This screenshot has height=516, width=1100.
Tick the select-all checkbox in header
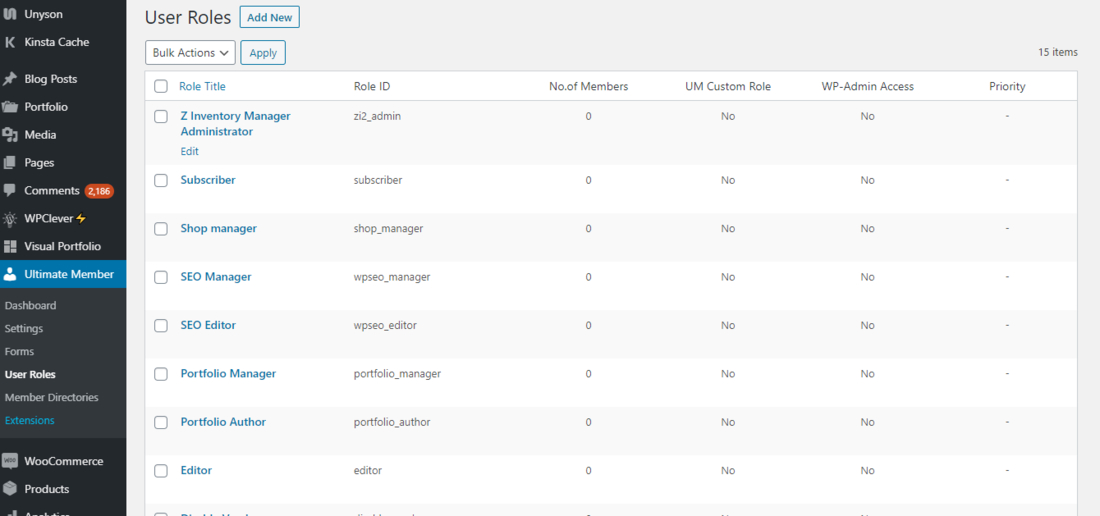pos(161,87)
